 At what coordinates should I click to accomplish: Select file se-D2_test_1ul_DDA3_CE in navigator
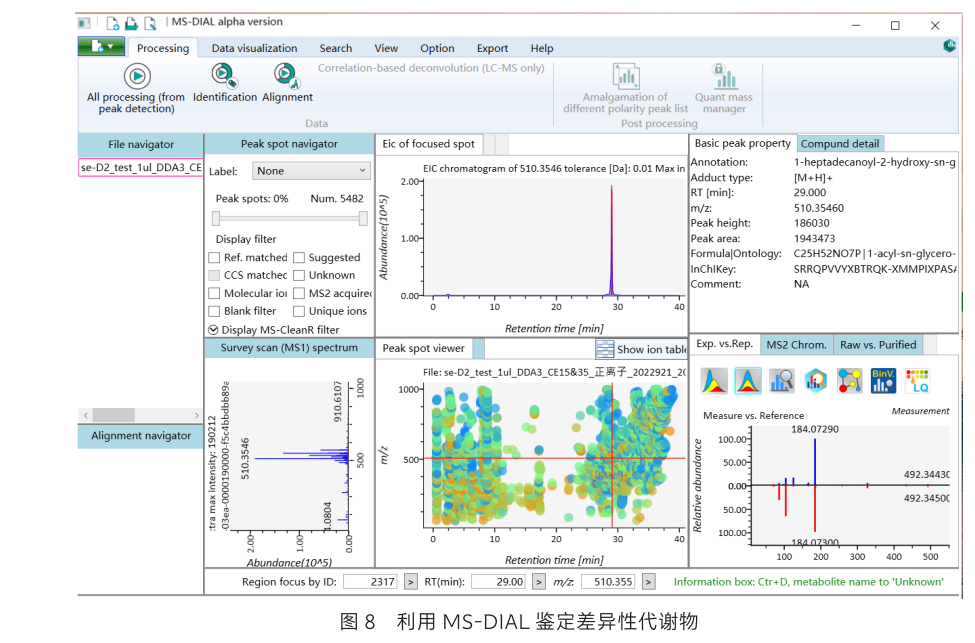tap(141, 167)
